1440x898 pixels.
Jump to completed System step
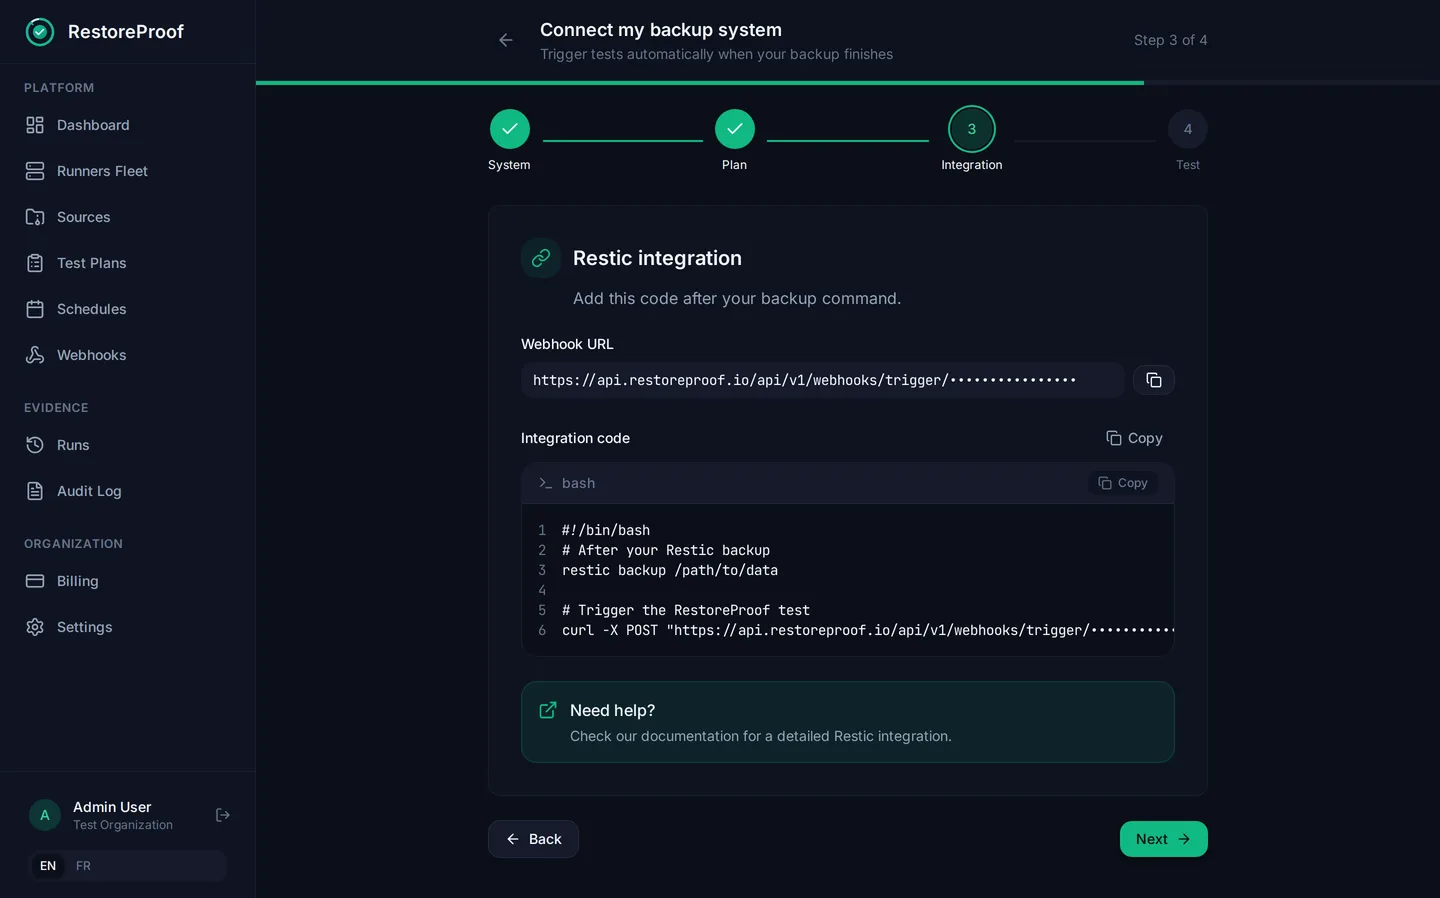click(510, 129)
